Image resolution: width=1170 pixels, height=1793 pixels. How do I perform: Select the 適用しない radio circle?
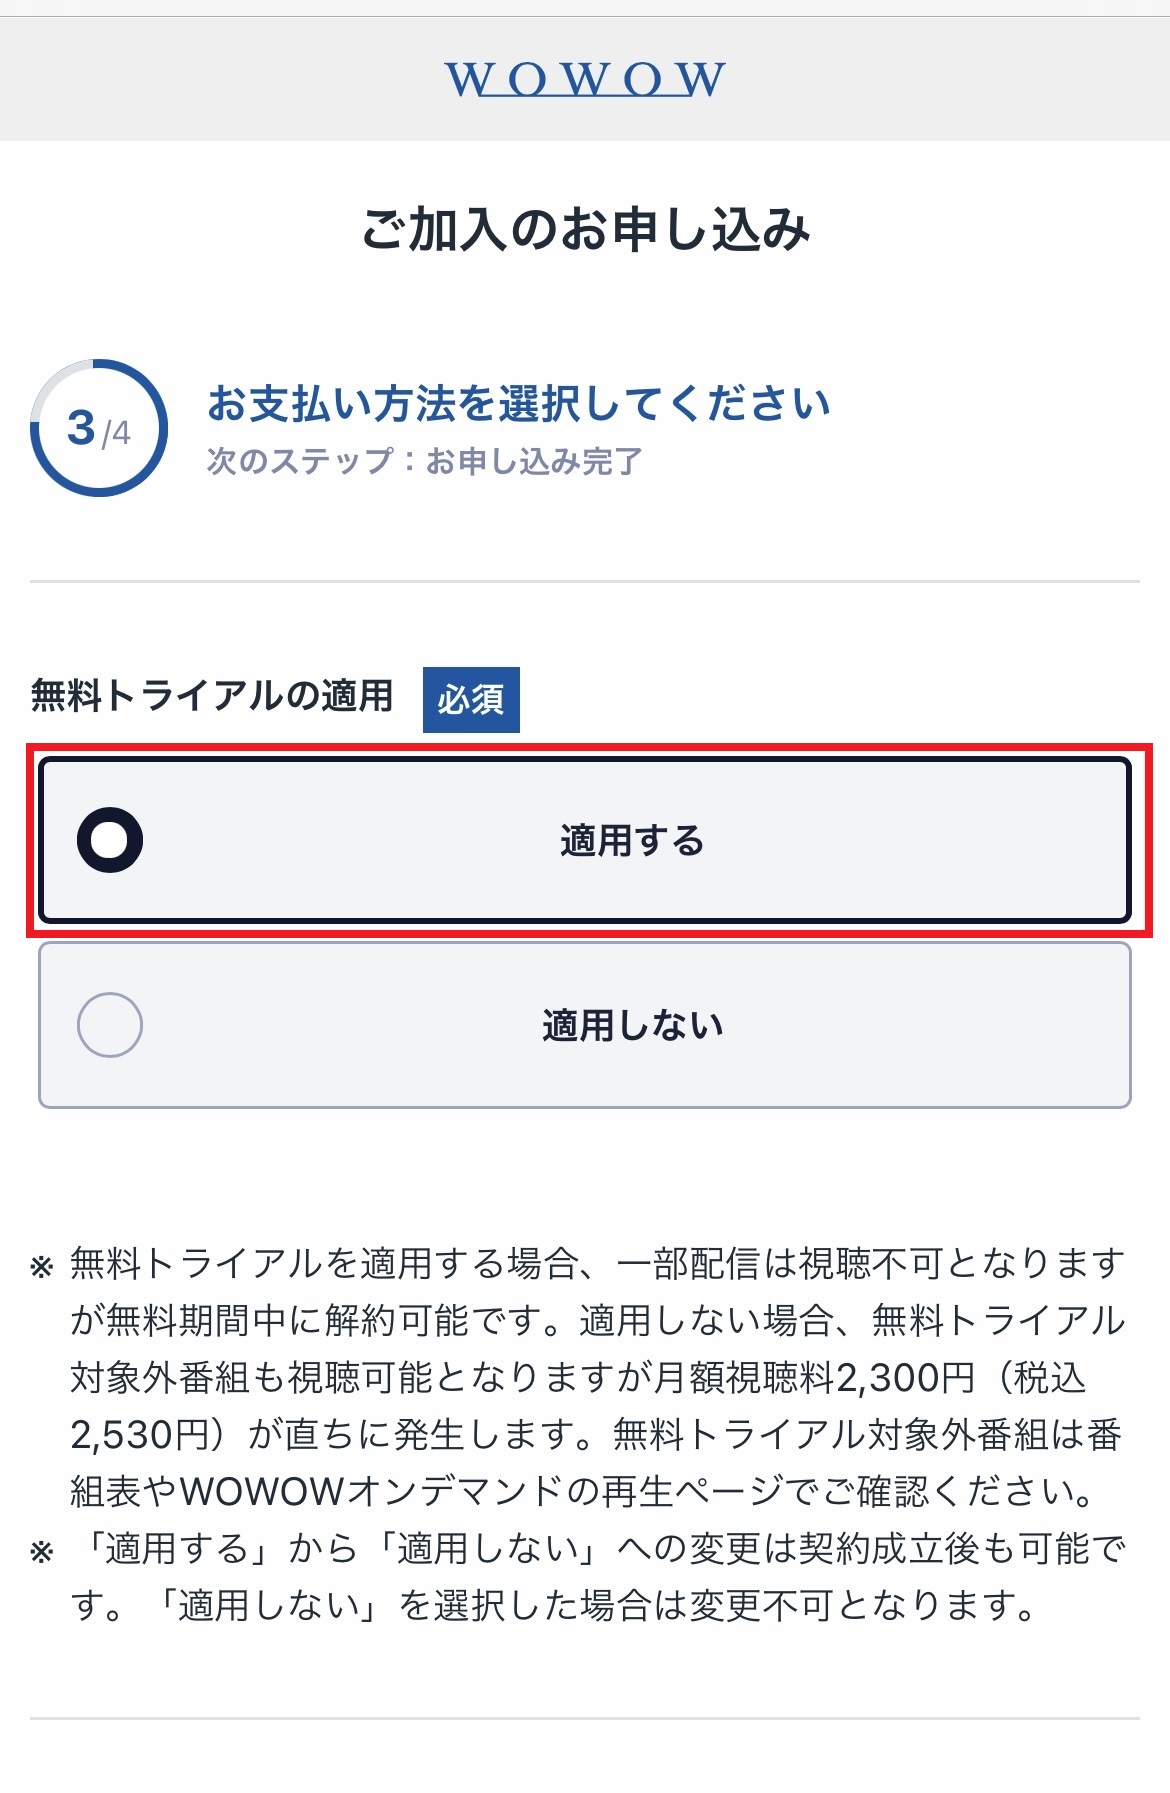pos(110,1025)
